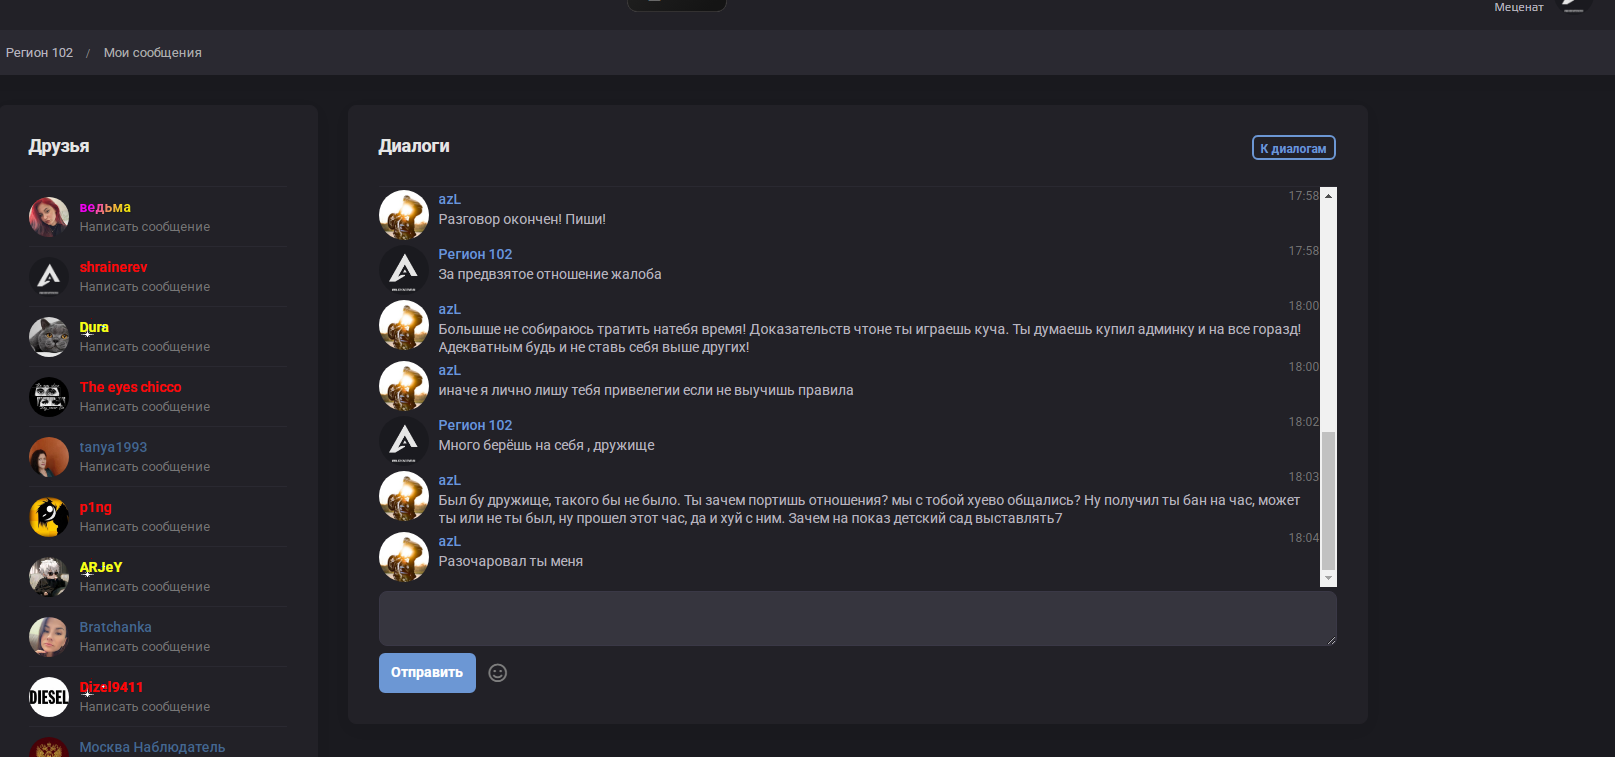Write a message to p1ng
Image resolution: width=1615 pixels, height=757 pixels.
click(x=145, y=527)
